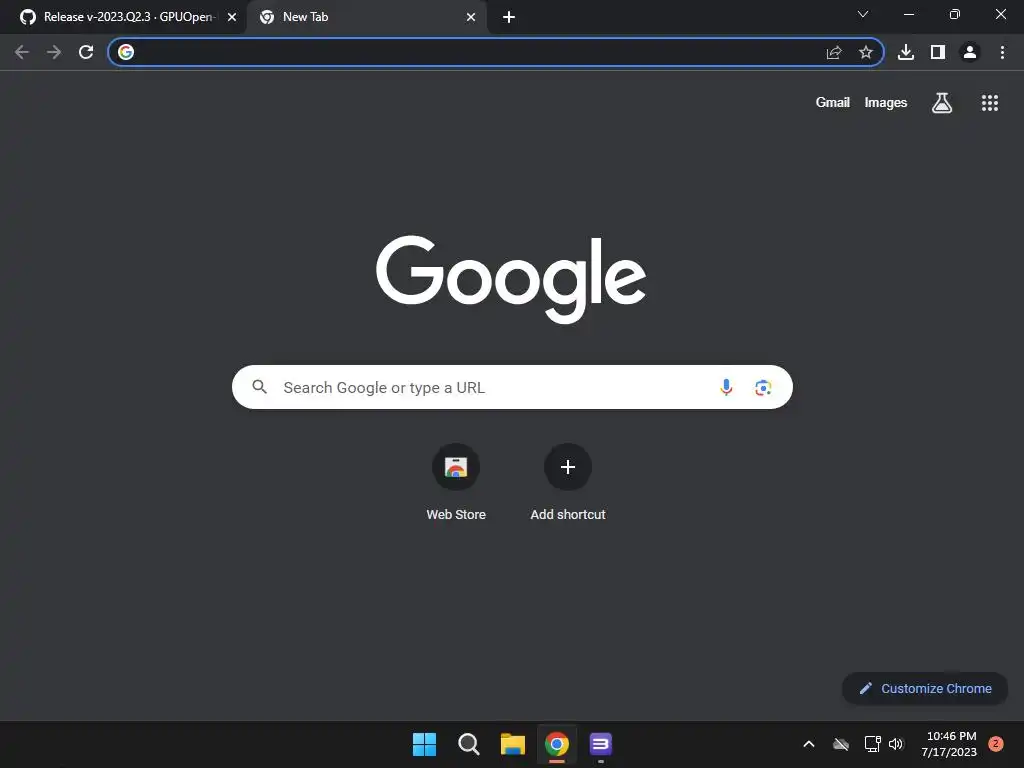Reload the current page

click(x=86, y=52)
